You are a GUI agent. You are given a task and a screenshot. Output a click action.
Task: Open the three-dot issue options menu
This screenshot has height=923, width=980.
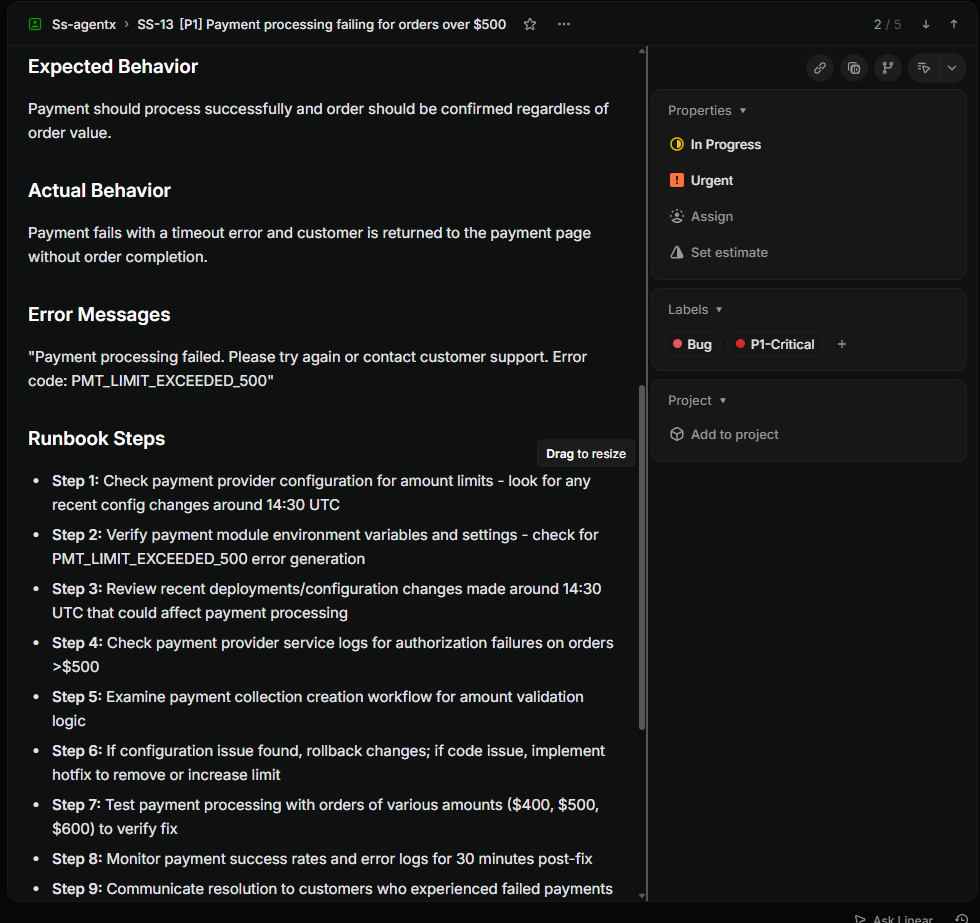point(564,24)
